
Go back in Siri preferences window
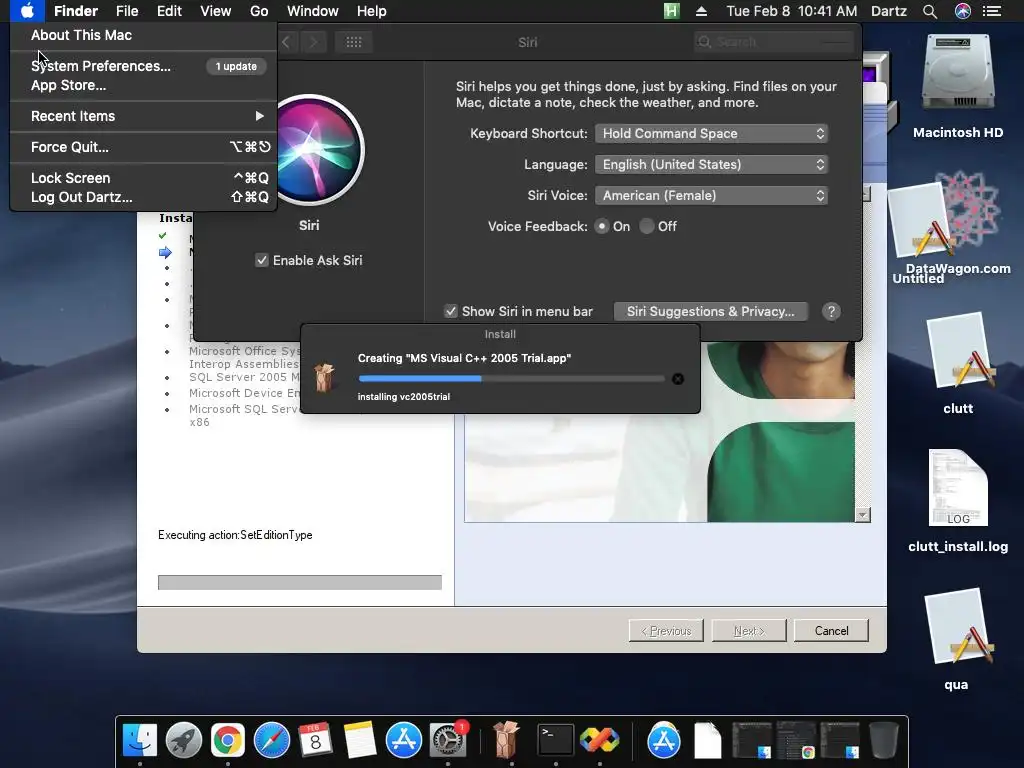[x=286, y=42]
